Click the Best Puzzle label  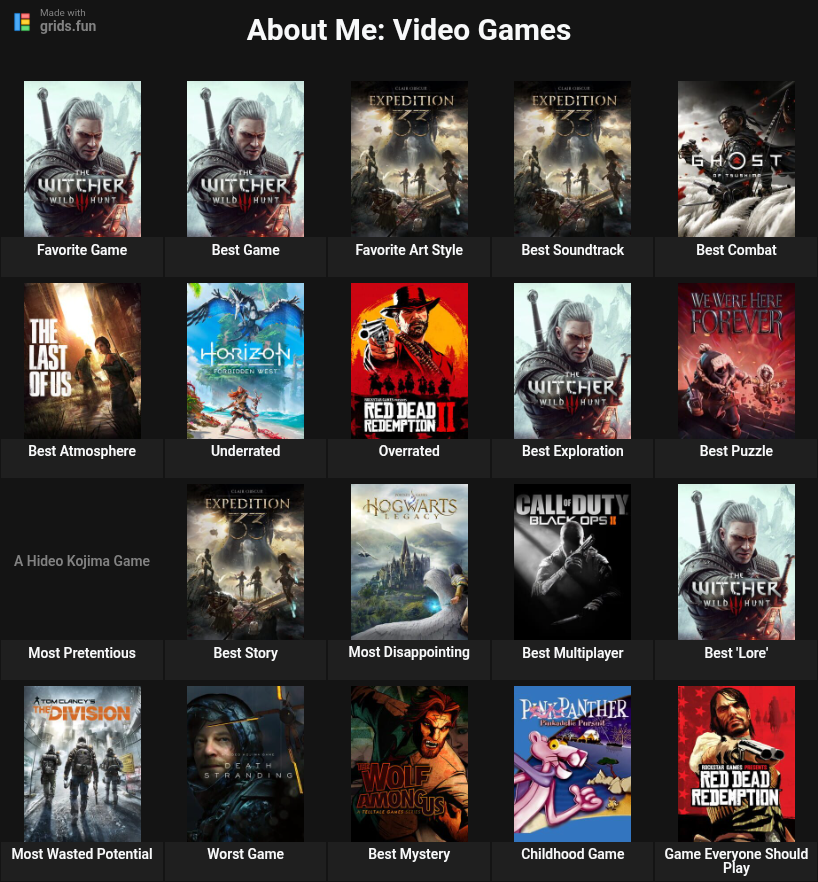(736, 451)
